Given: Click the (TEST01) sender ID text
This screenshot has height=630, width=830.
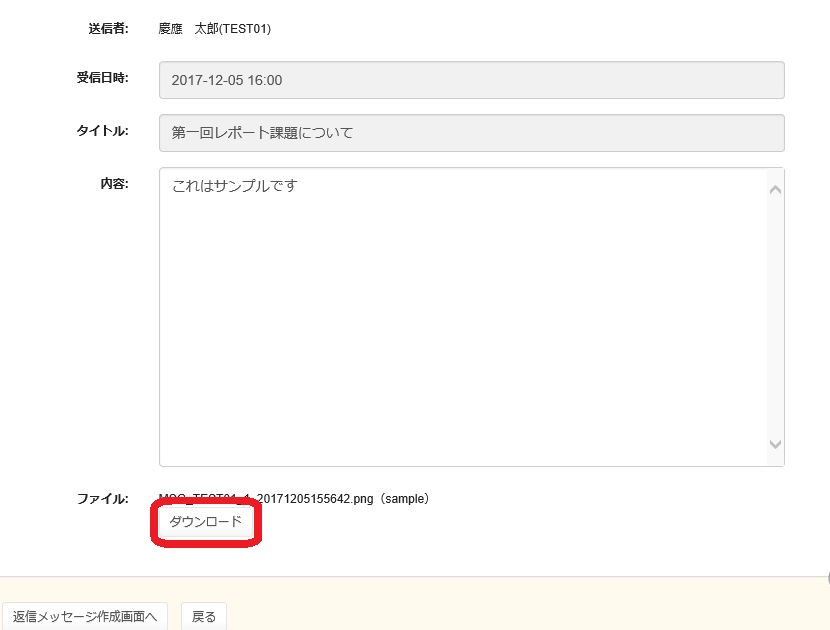Looking at the screenshot, I should point(244,29).
